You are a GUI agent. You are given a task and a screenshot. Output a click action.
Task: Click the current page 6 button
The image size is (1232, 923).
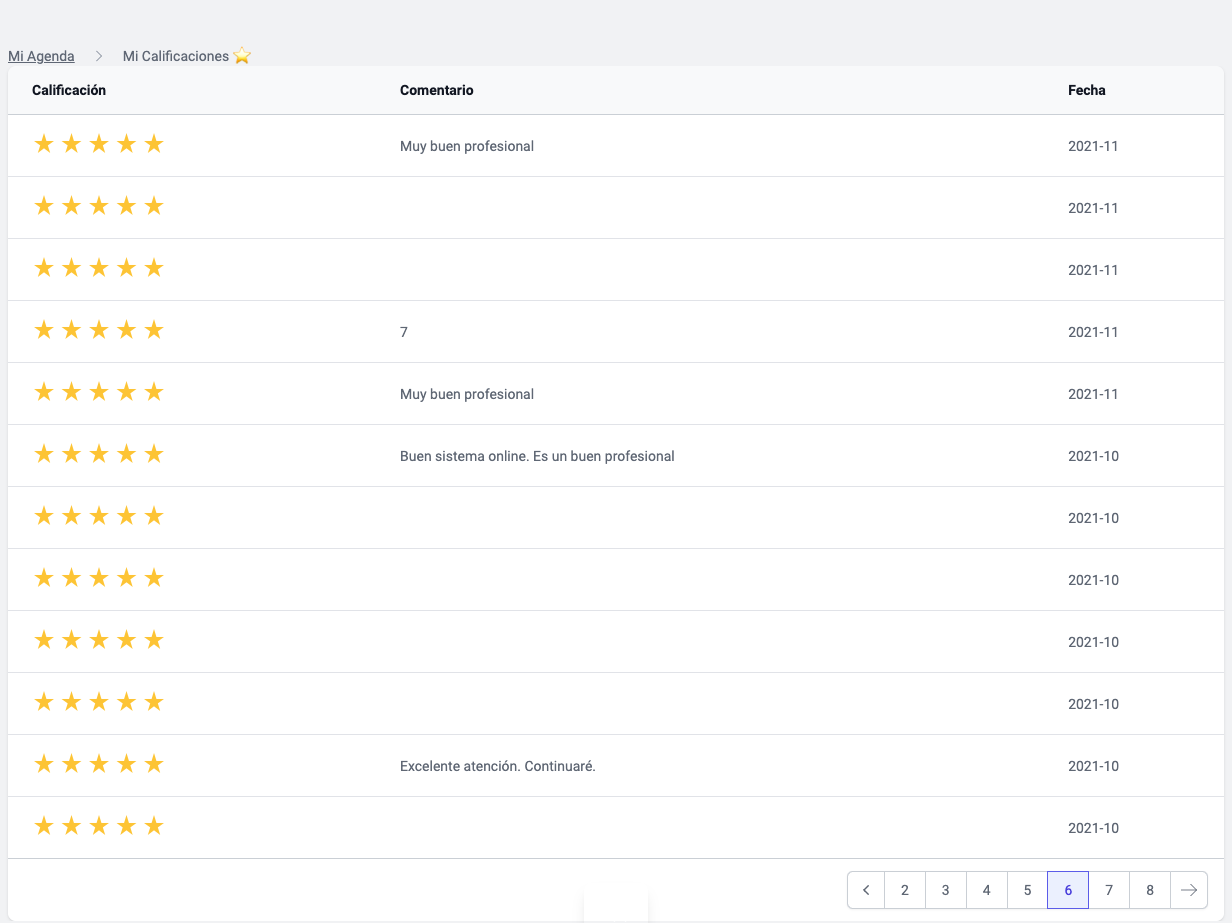1068,890
